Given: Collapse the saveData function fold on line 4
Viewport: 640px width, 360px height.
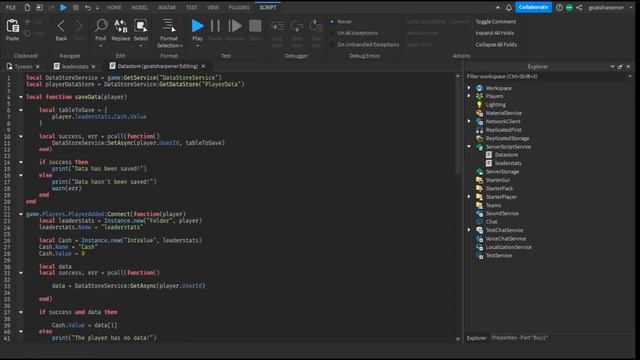Looking at the screenshot, I should coord(21,97).
